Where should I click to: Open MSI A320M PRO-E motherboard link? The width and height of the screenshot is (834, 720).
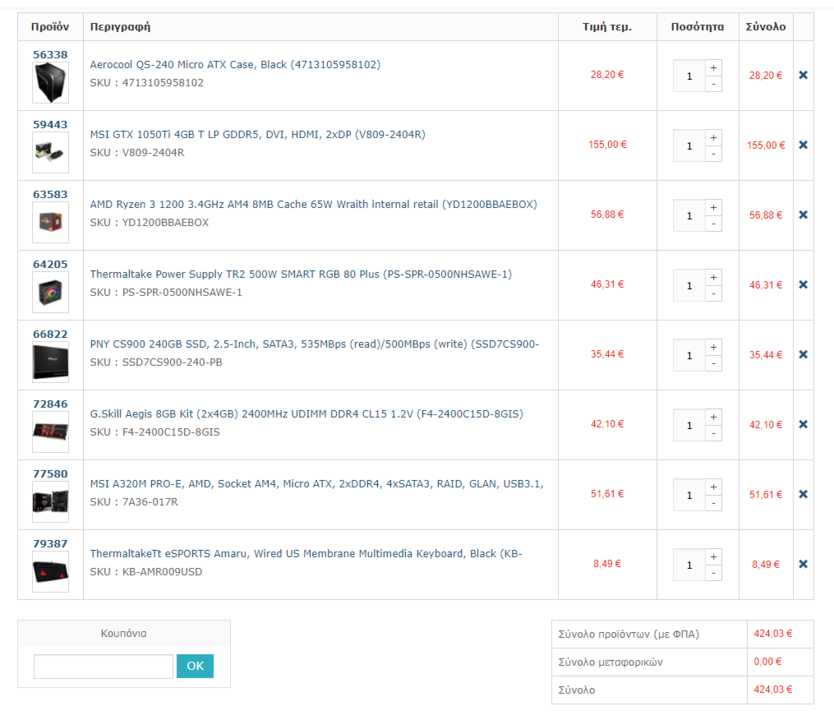click(x=316, y=484)
